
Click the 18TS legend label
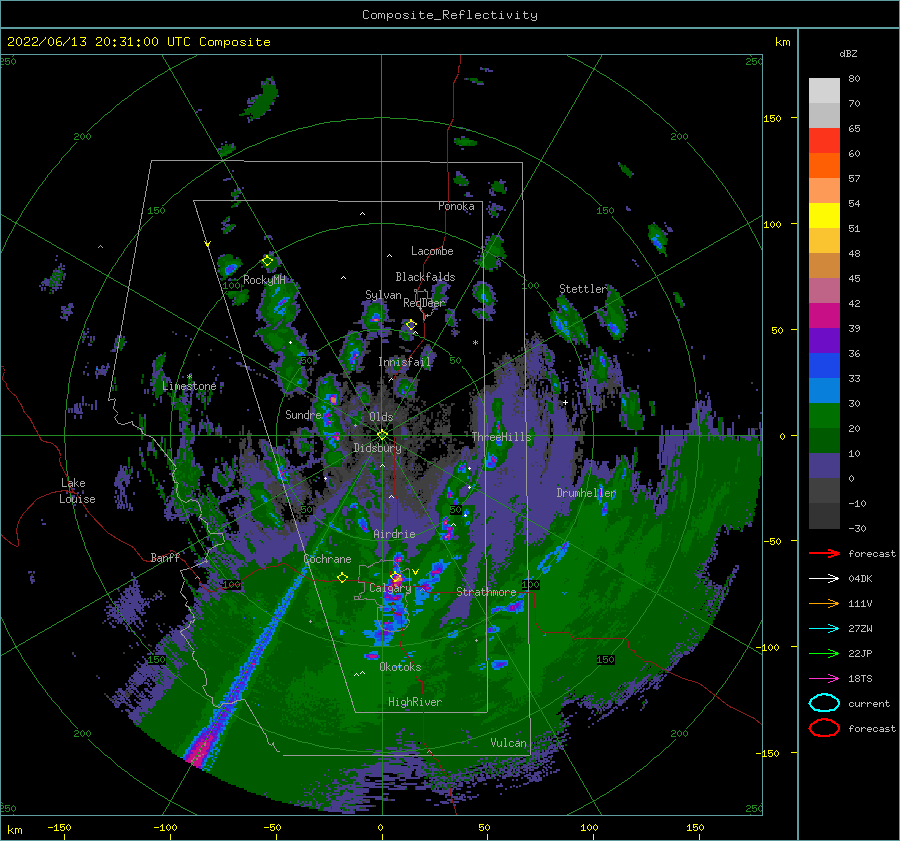point(860,678)
